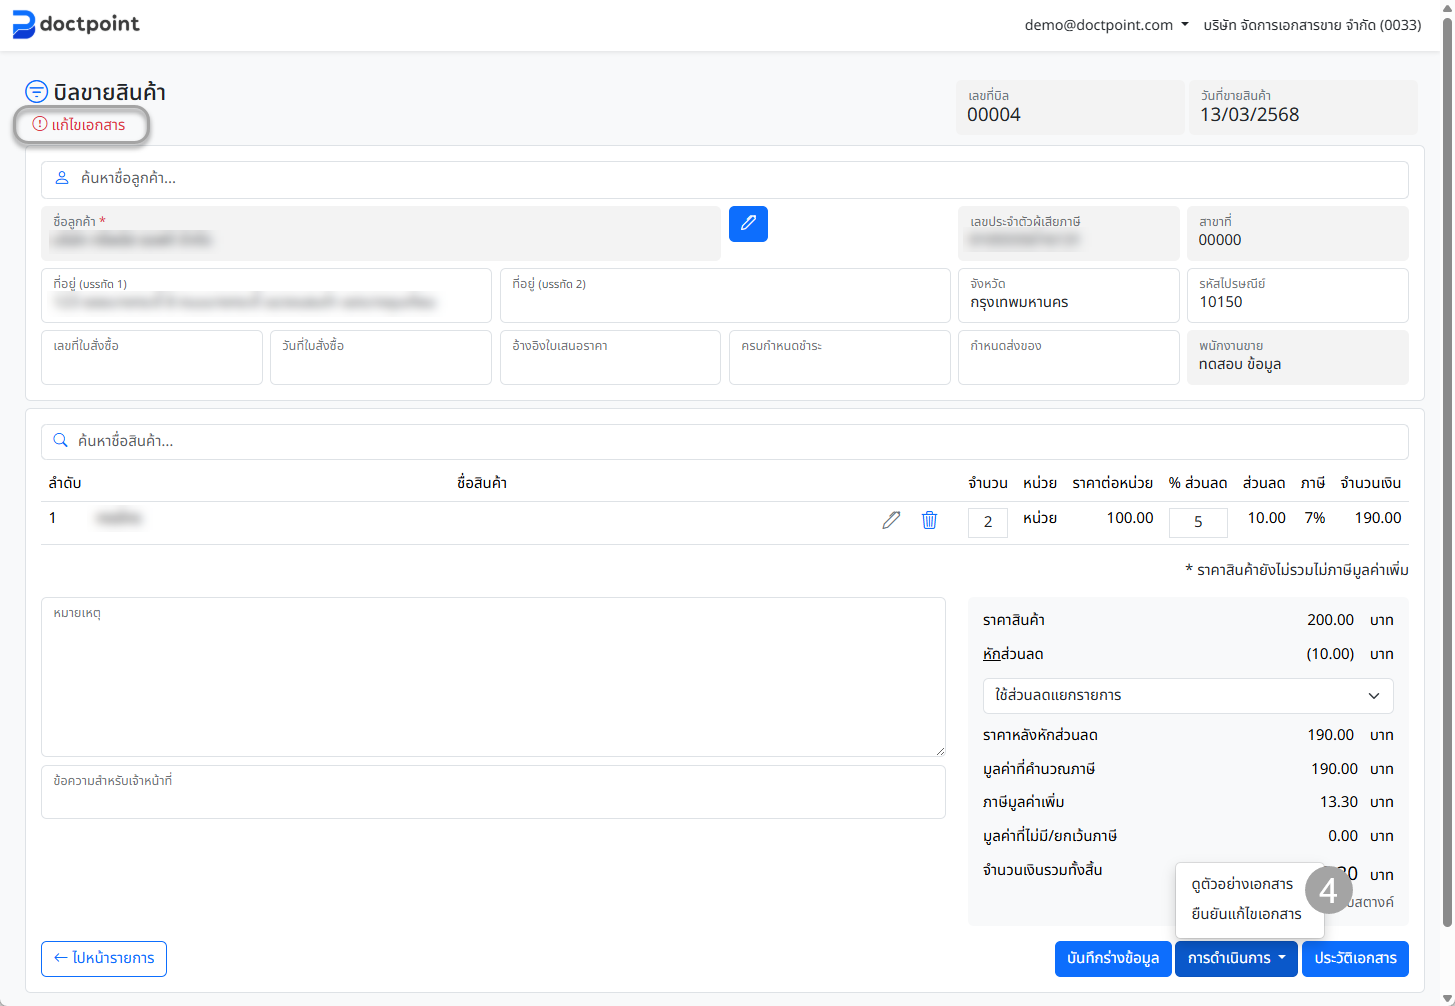The width and height of the screenshot is (1455, 1006).
Task: Click the % discount field showing 5
Action: (x=1198, y=522)
